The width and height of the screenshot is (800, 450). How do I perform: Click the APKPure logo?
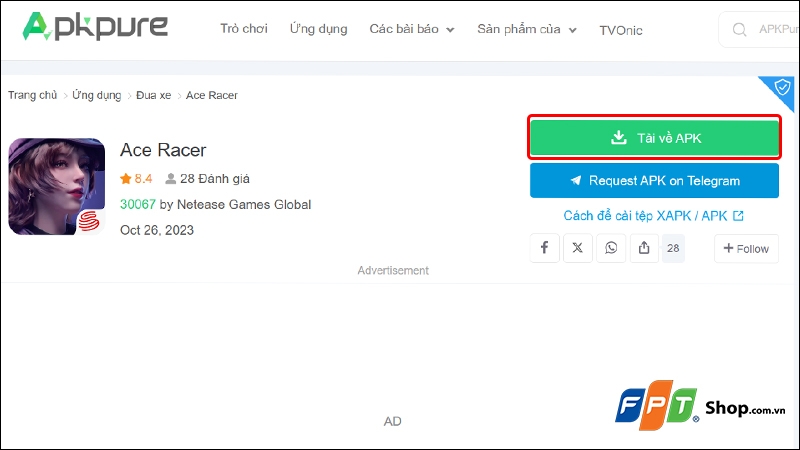click(95, 26)
